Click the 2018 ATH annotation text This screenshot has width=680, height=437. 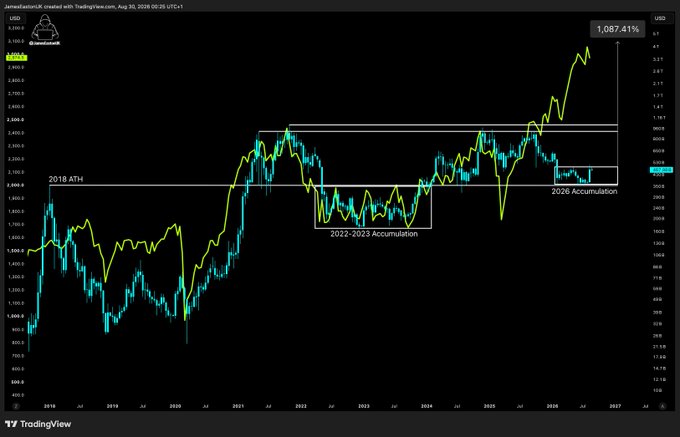(x=65, y=179)
